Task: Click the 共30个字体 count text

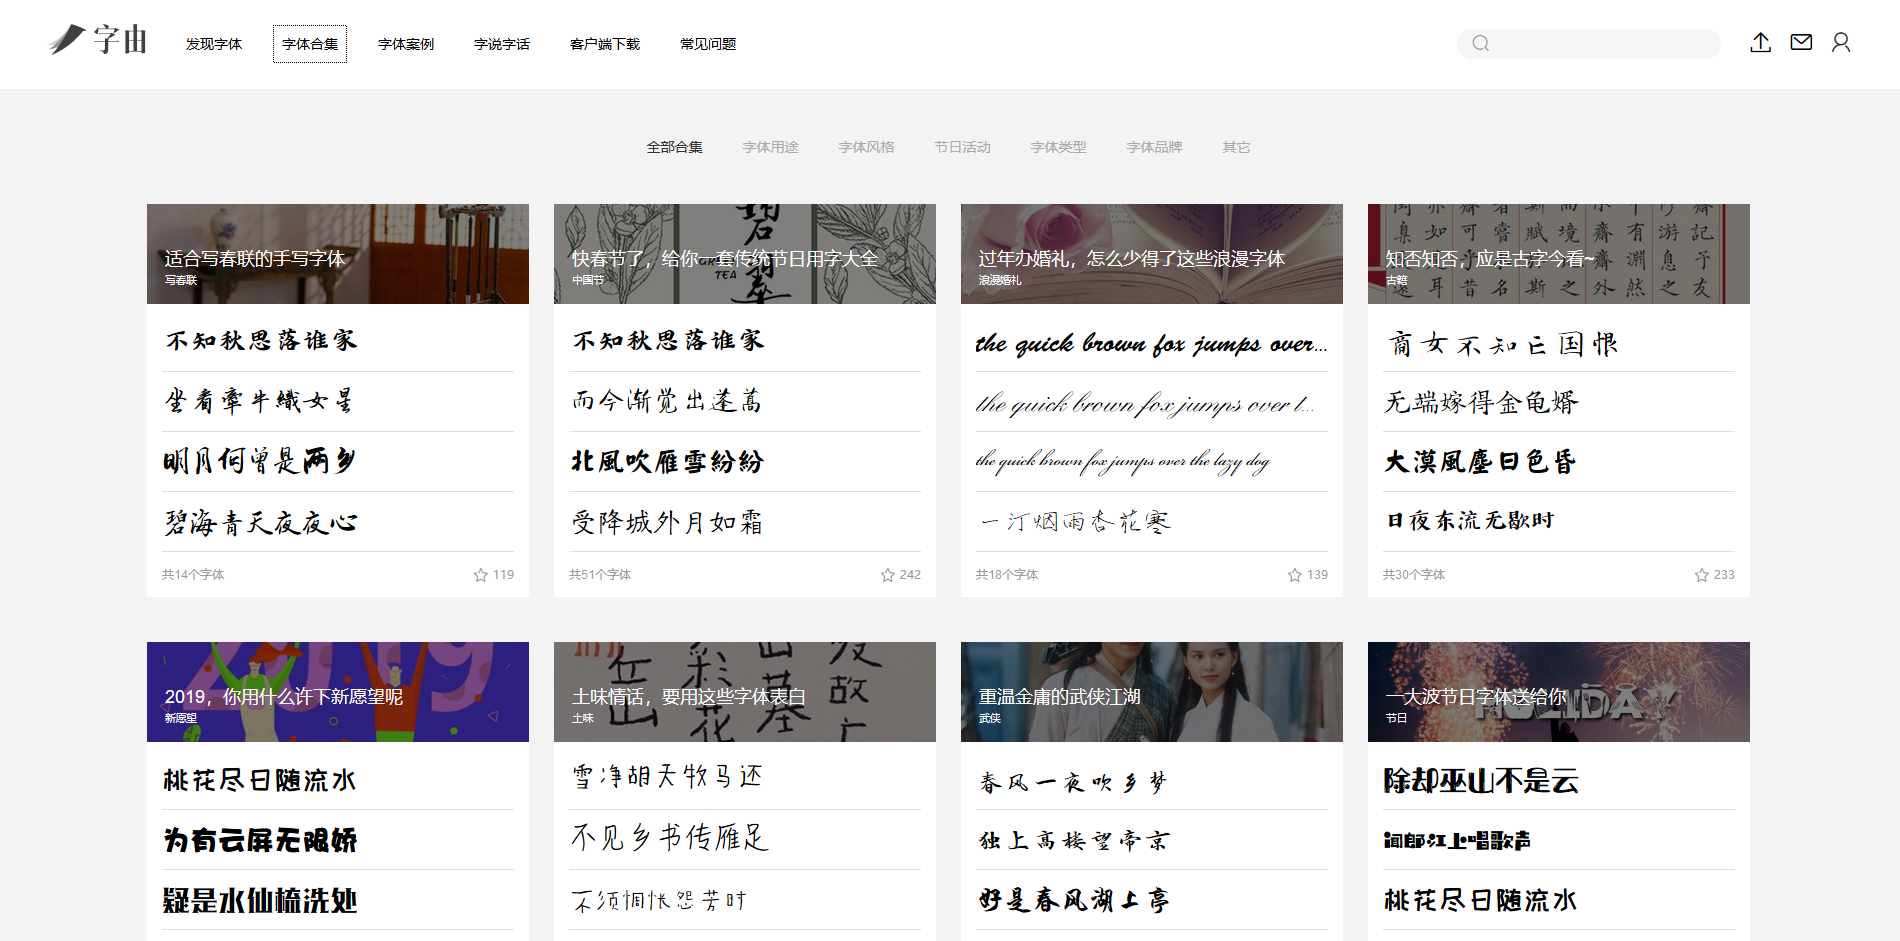Action: [1414, 575]
